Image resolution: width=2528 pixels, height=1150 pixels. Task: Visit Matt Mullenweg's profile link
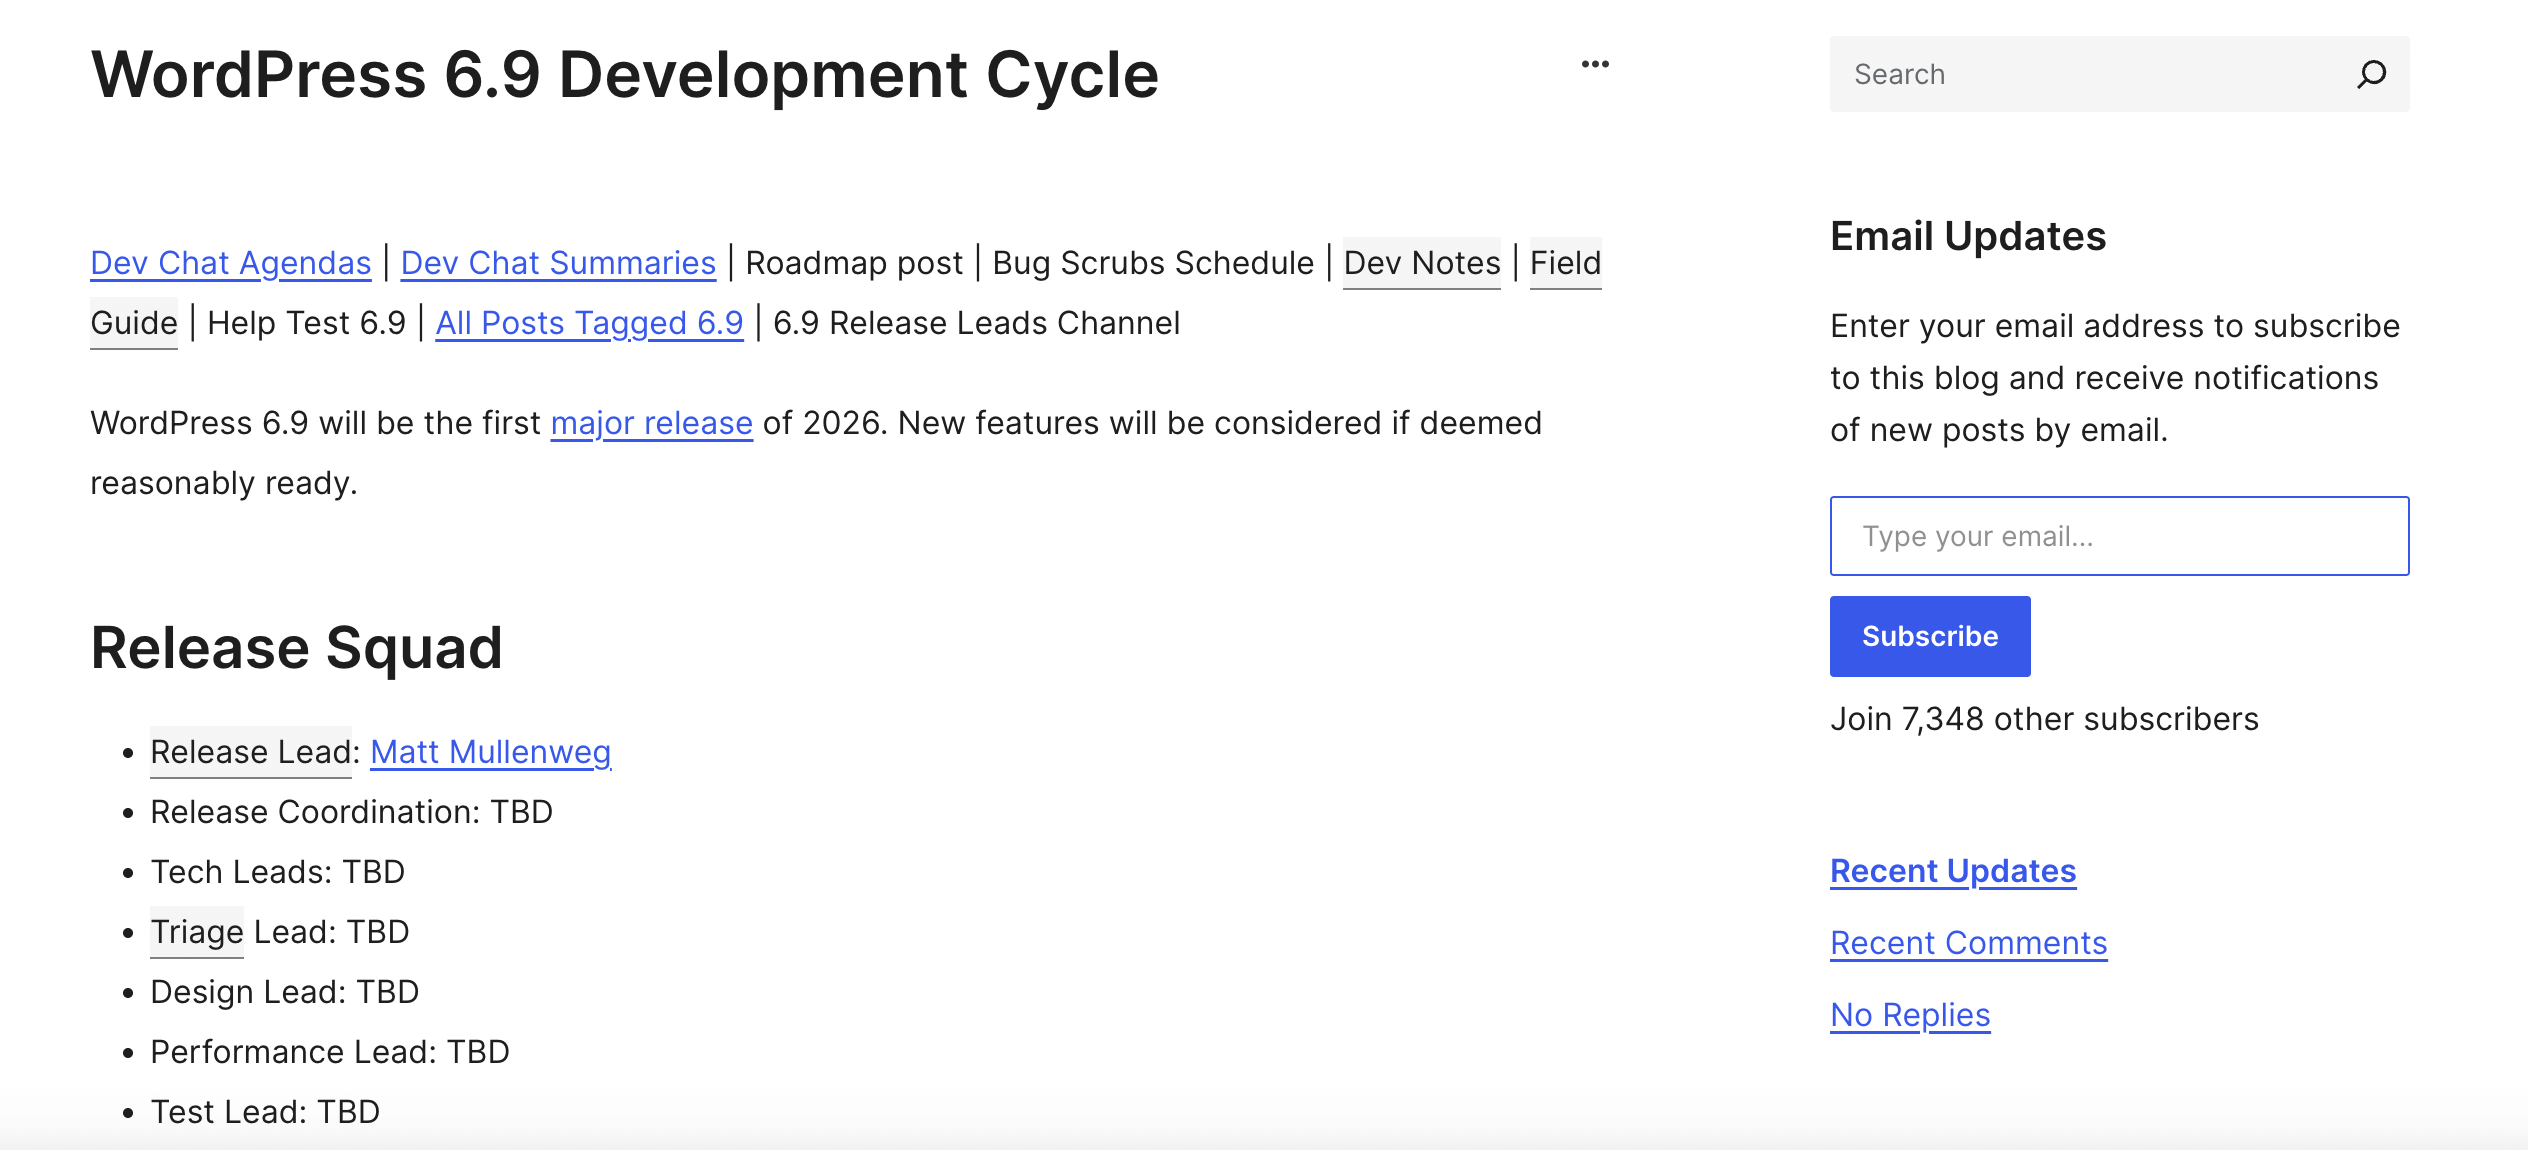490,751
